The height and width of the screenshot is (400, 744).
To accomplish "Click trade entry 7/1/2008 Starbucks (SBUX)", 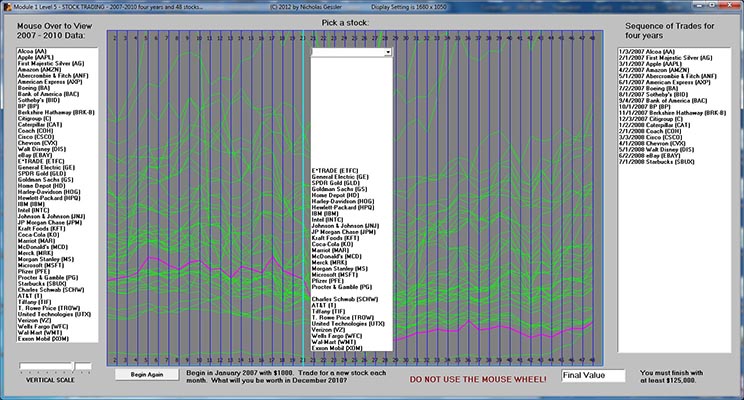I will [656, 162].
